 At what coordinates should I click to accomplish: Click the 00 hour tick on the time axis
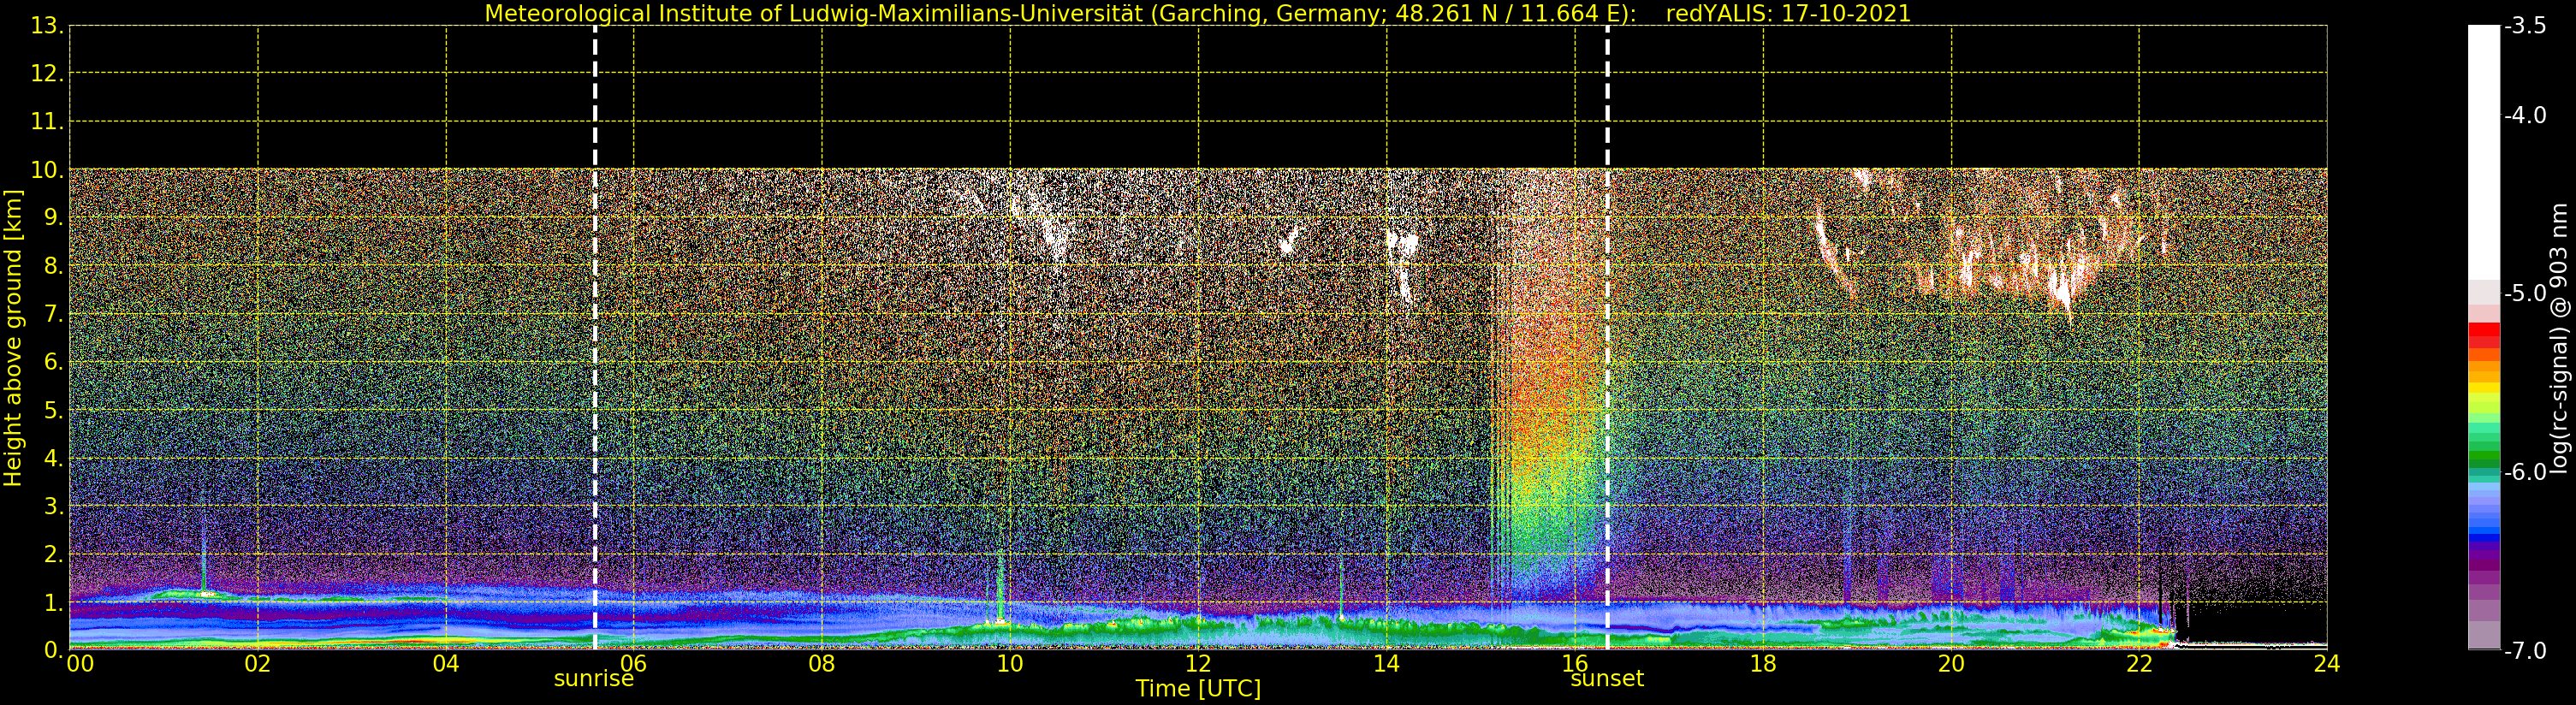click(x=80, y=664)
